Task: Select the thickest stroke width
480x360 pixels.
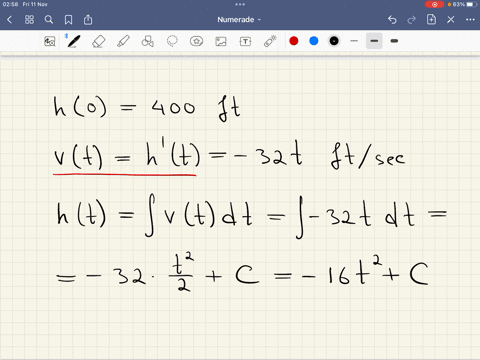Action: (394, 41)
